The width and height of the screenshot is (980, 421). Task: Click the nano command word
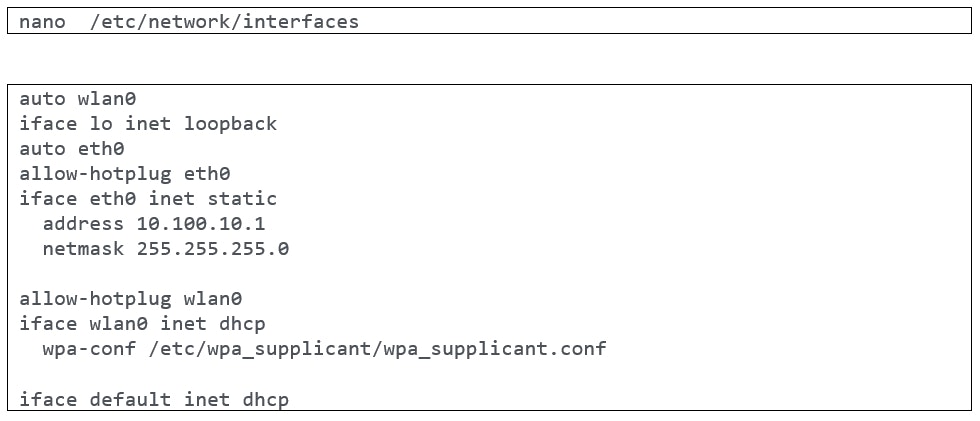[x=42, y=21]
